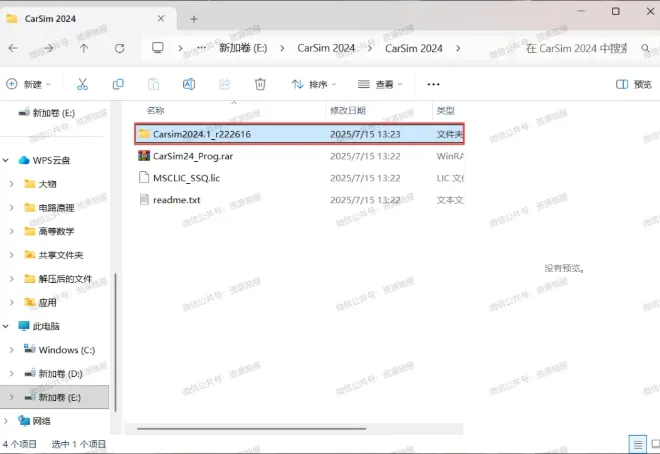Expand the 网络 network node

pyautogui.click(x=6, y=421)
